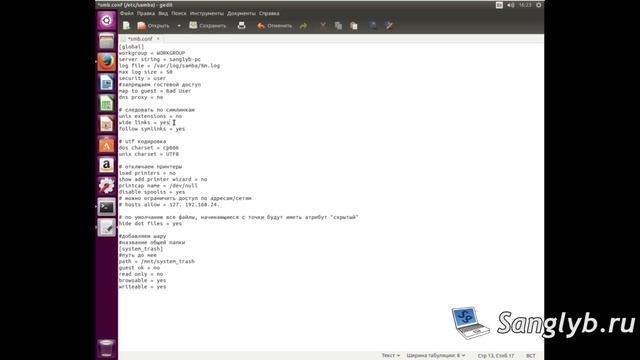Copy selection using the copy icon
The height and width of the screenshot is (360, 640).
(x=338, y=26)
